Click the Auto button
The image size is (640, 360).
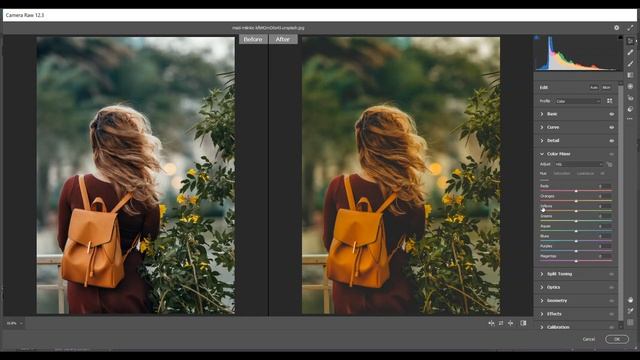pos(593,87)
